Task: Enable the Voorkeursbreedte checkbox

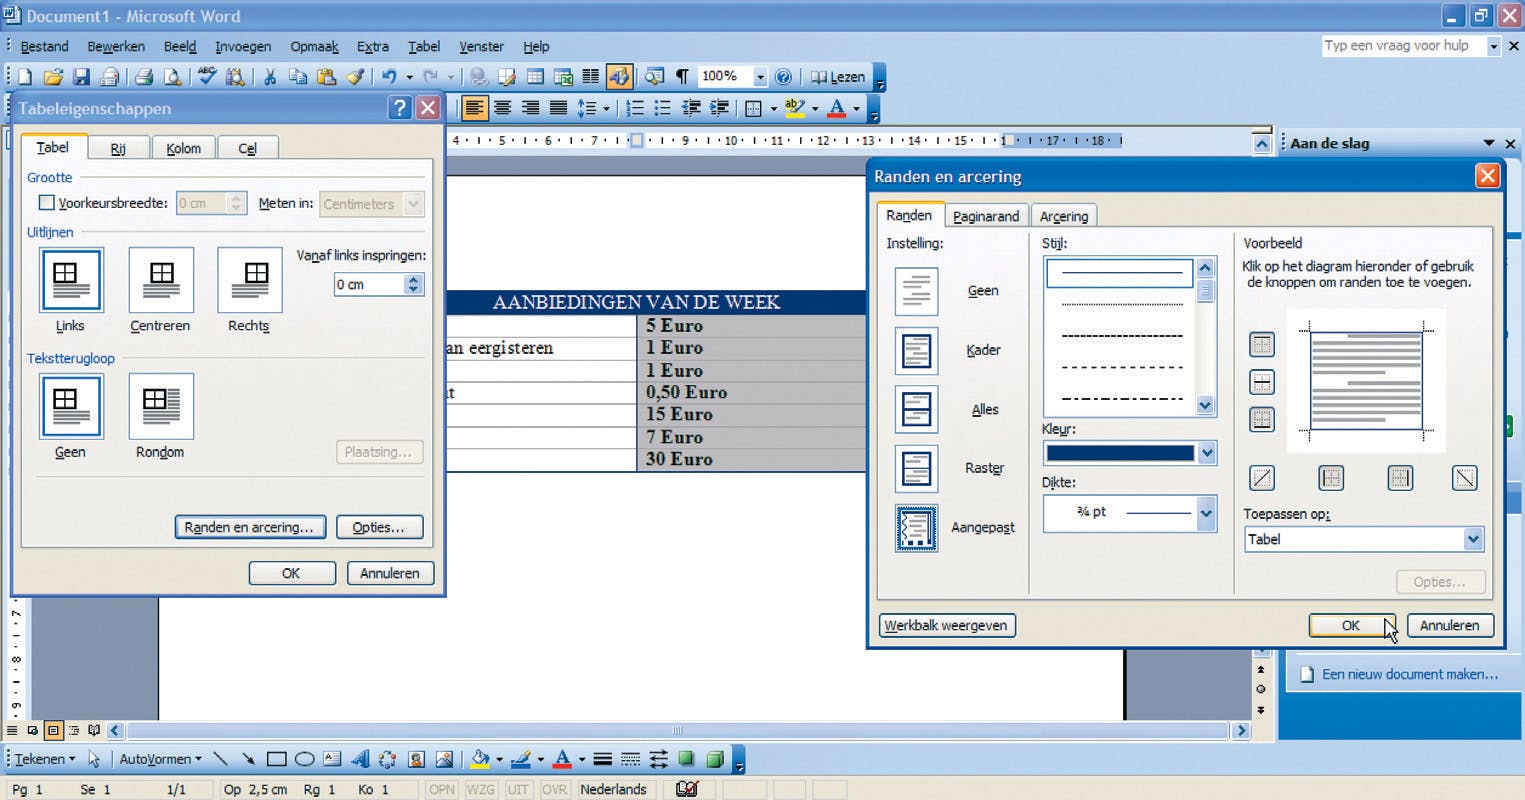Action: coord(46,203)
